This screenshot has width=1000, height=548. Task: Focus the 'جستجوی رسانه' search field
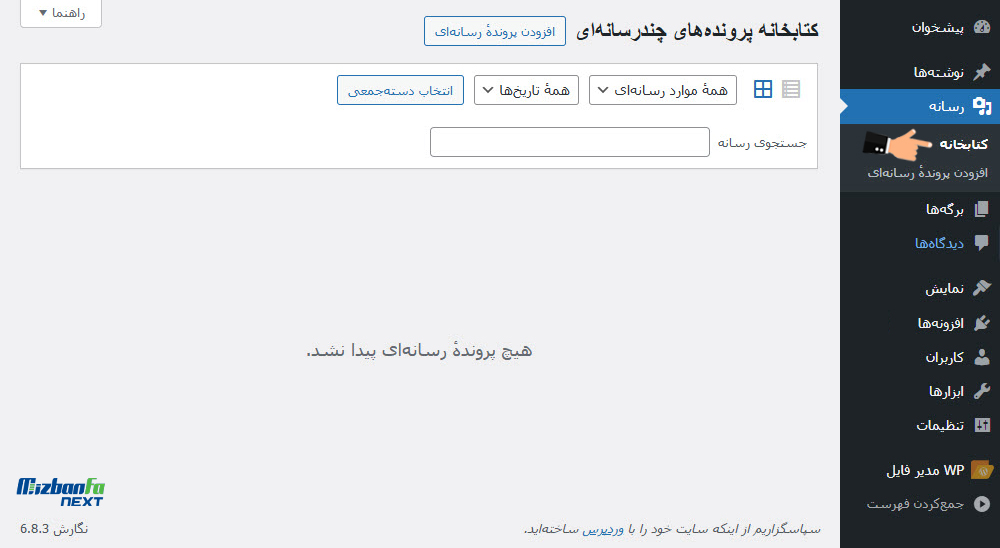(x=570, y=142)
